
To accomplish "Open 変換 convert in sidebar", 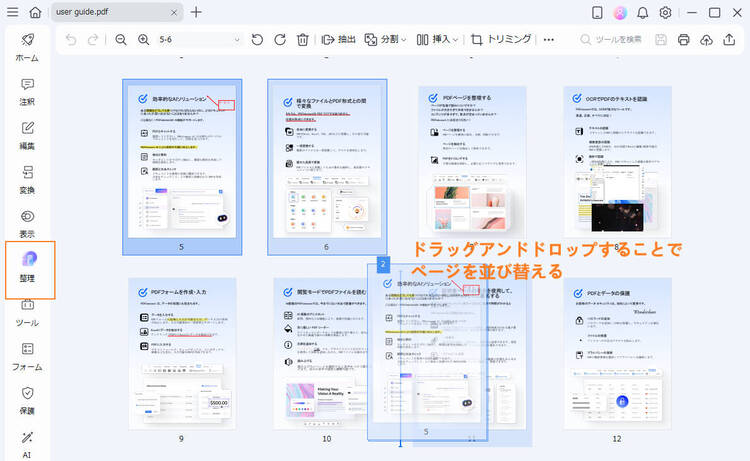I will coord(27,180).
